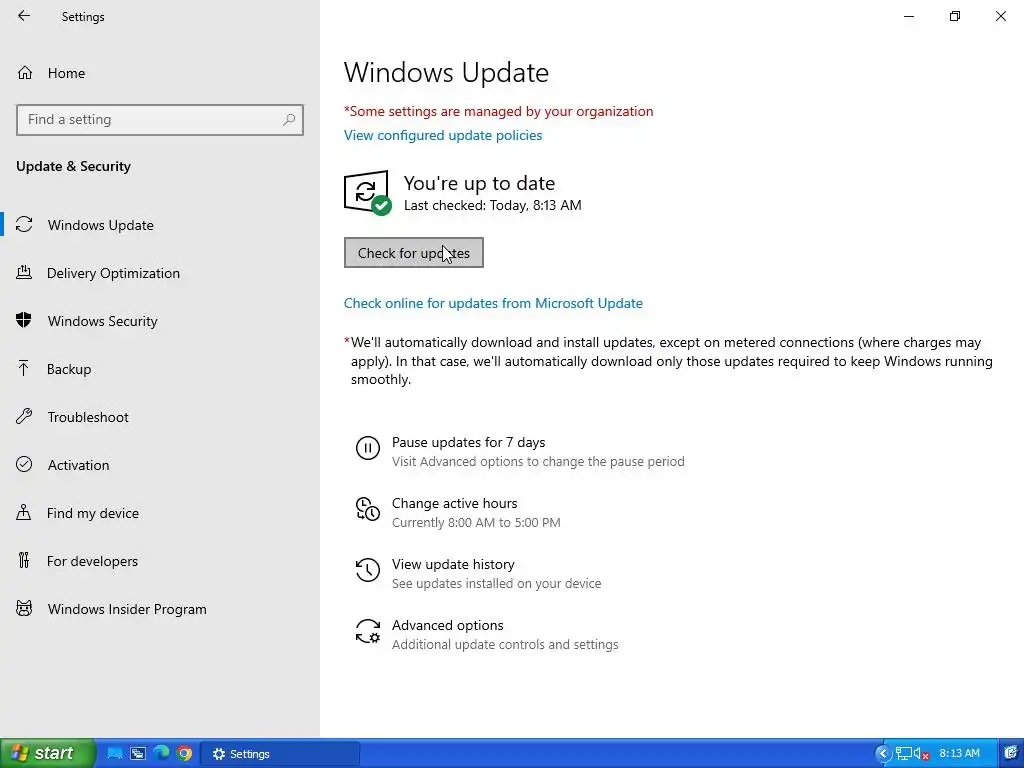Click 'Additional update controls and settings' text

(505, 645)
